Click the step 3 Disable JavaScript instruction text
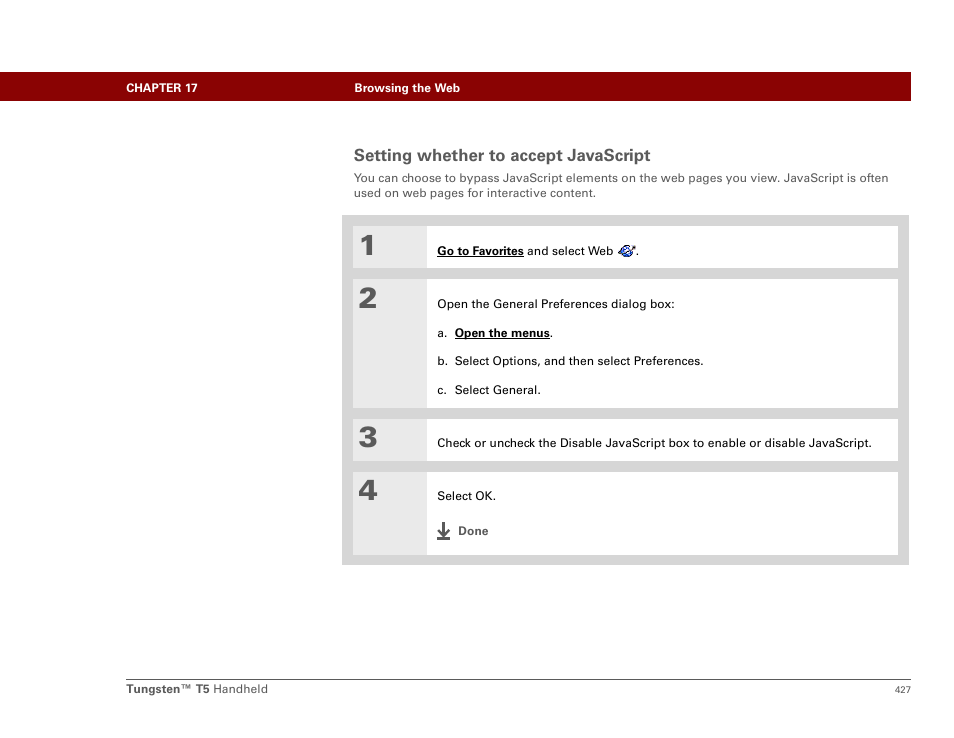Image resolution: width=954 pixels, height=738 pixels. [x=654, y=443]
